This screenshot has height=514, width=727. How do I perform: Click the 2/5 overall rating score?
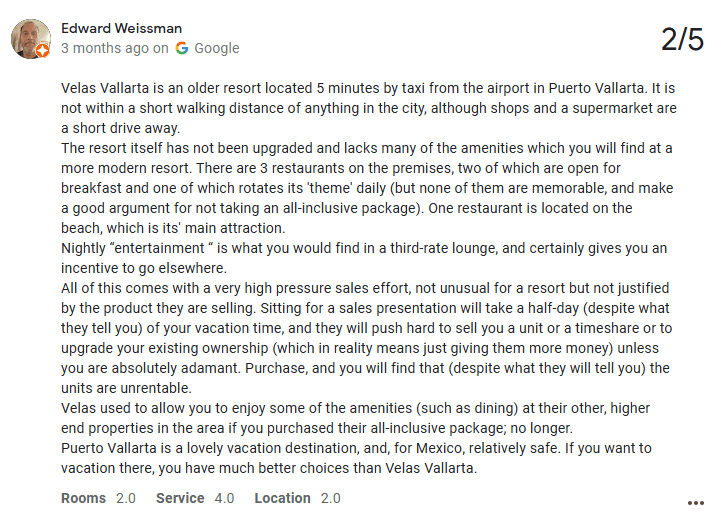682,40
